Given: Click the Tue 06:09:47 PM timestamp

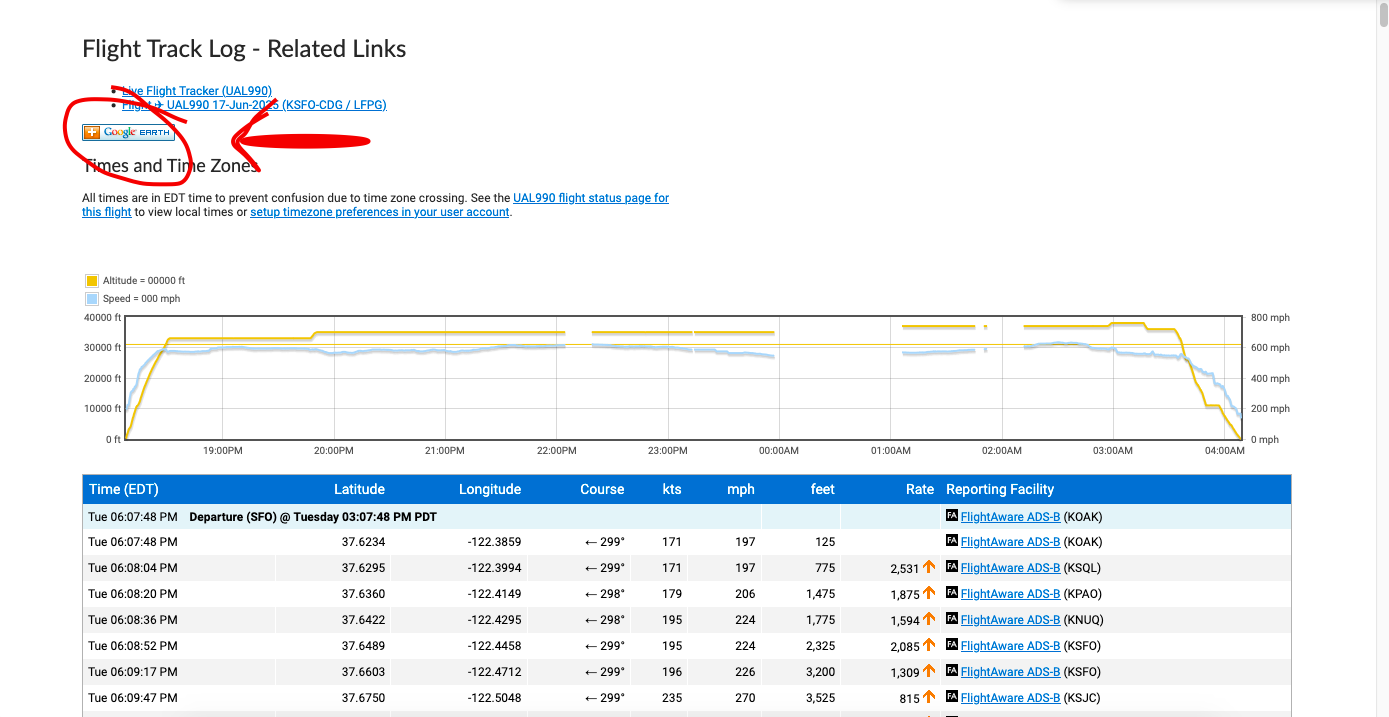Looking at the screenshot, I should pos(133,698).
